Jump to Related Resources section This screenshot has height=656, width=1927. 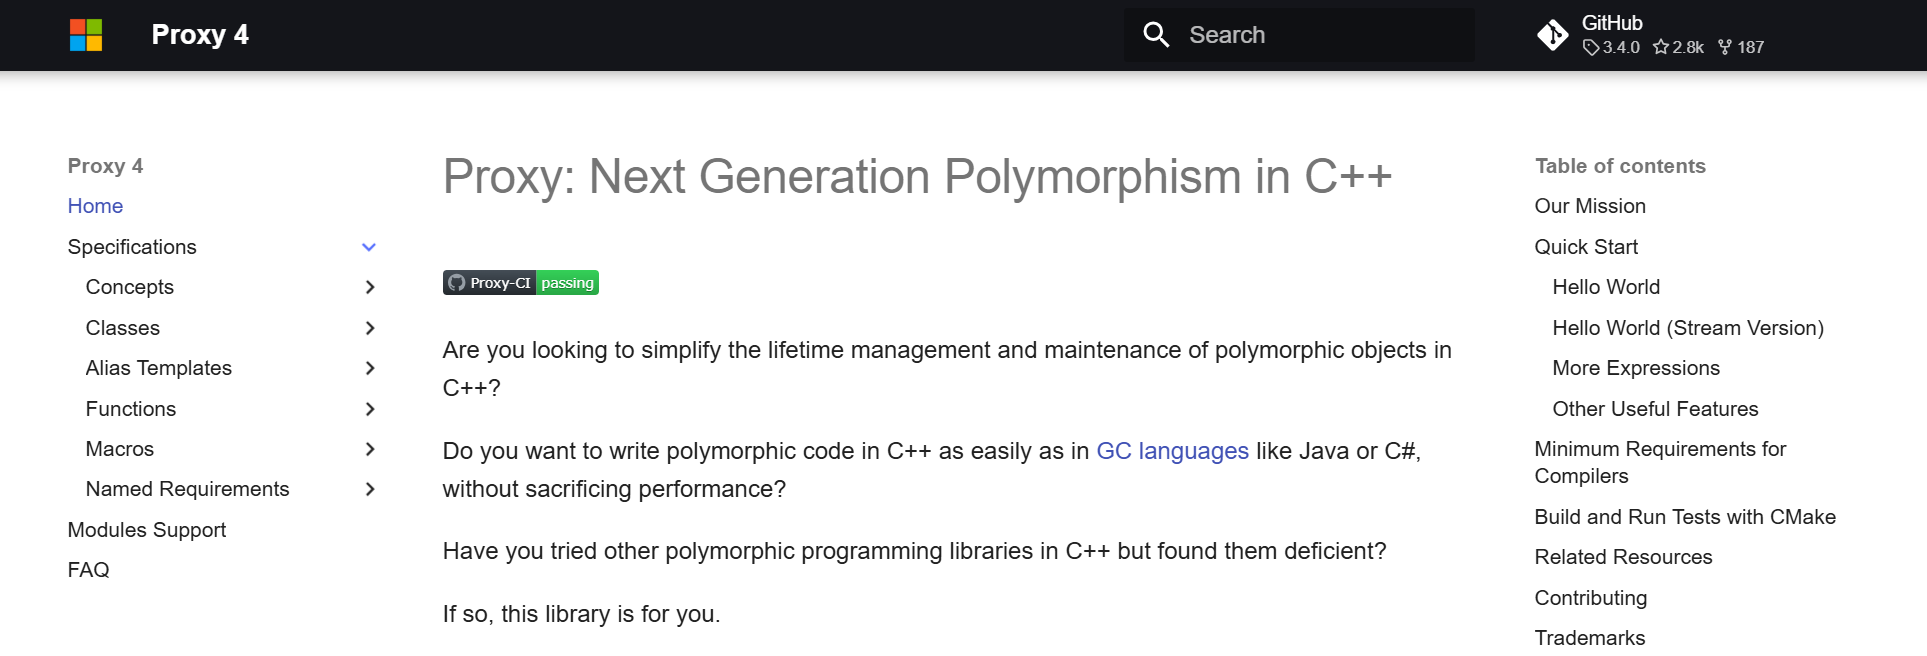tap(1623, 557)
